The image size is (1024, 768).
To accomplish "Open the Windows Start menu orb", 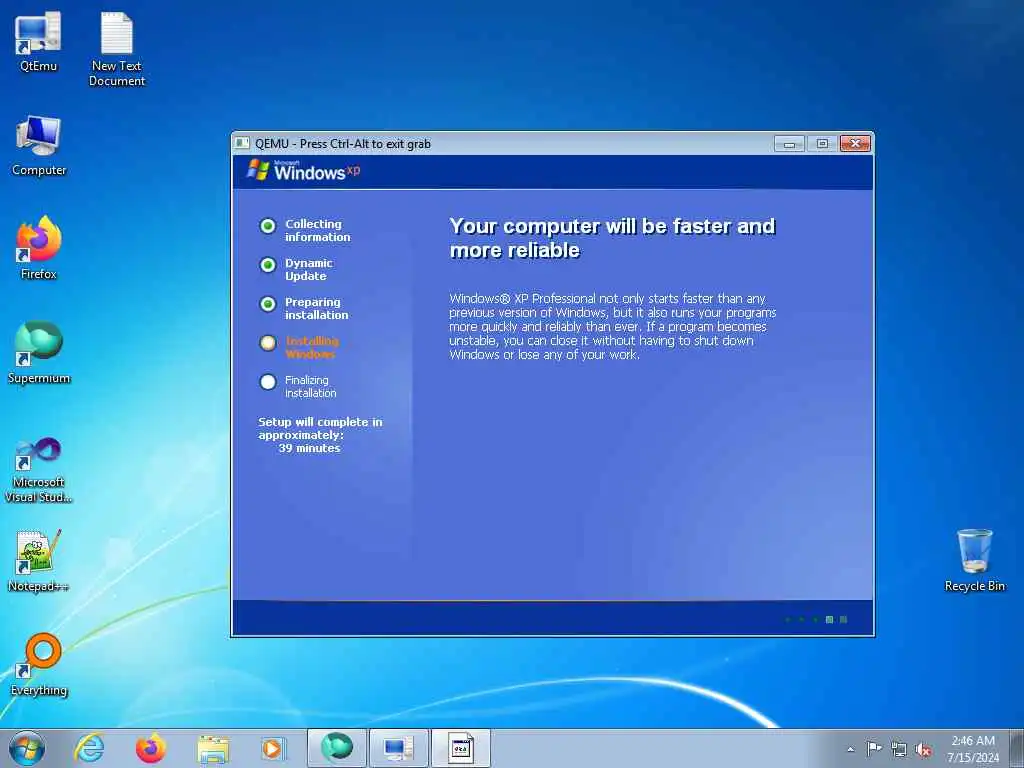I will tap(27, 748).
